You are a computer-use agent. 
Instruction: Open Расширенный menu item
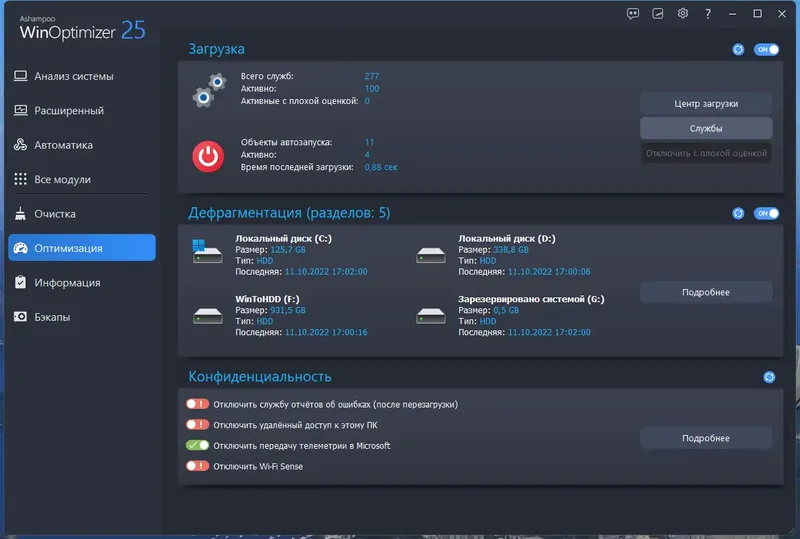tap(82, 110)
